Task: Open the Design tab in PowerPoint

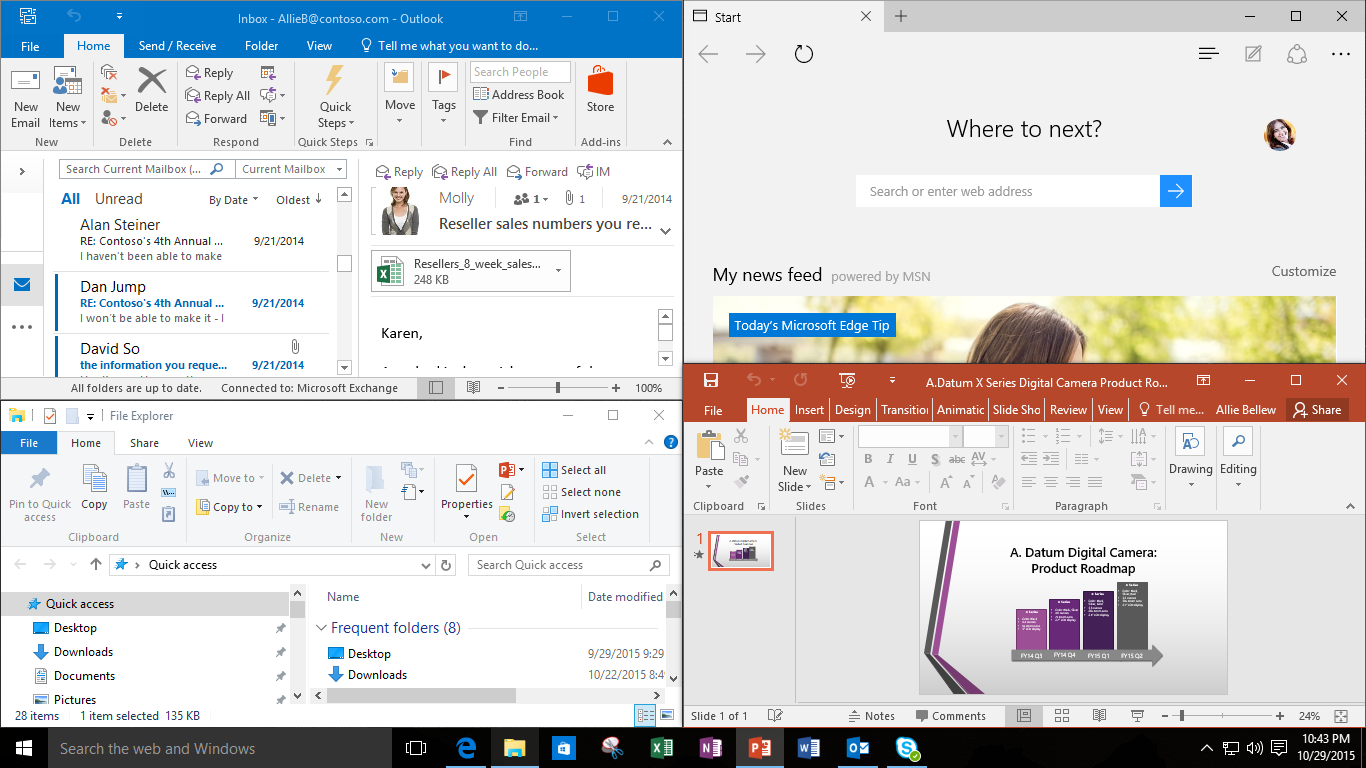Action: [852, 410]
